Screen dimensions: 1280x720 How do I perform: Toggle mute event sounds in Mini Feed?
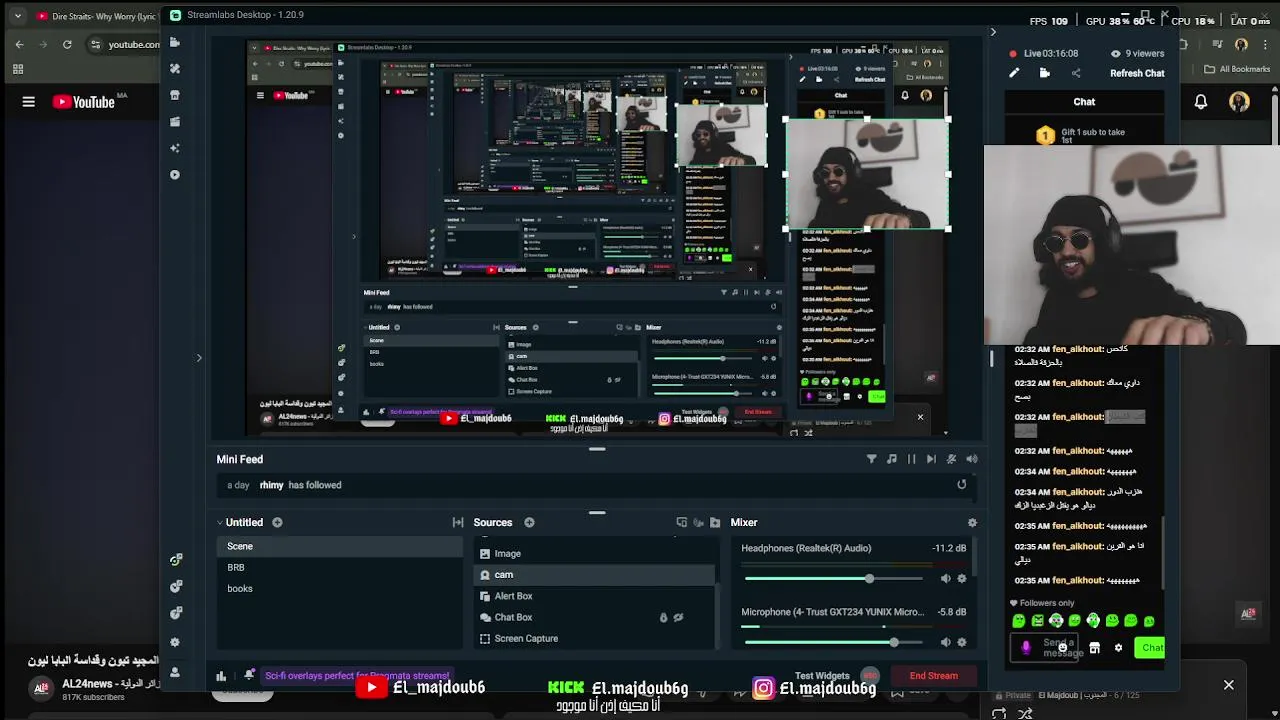[951, 459]
